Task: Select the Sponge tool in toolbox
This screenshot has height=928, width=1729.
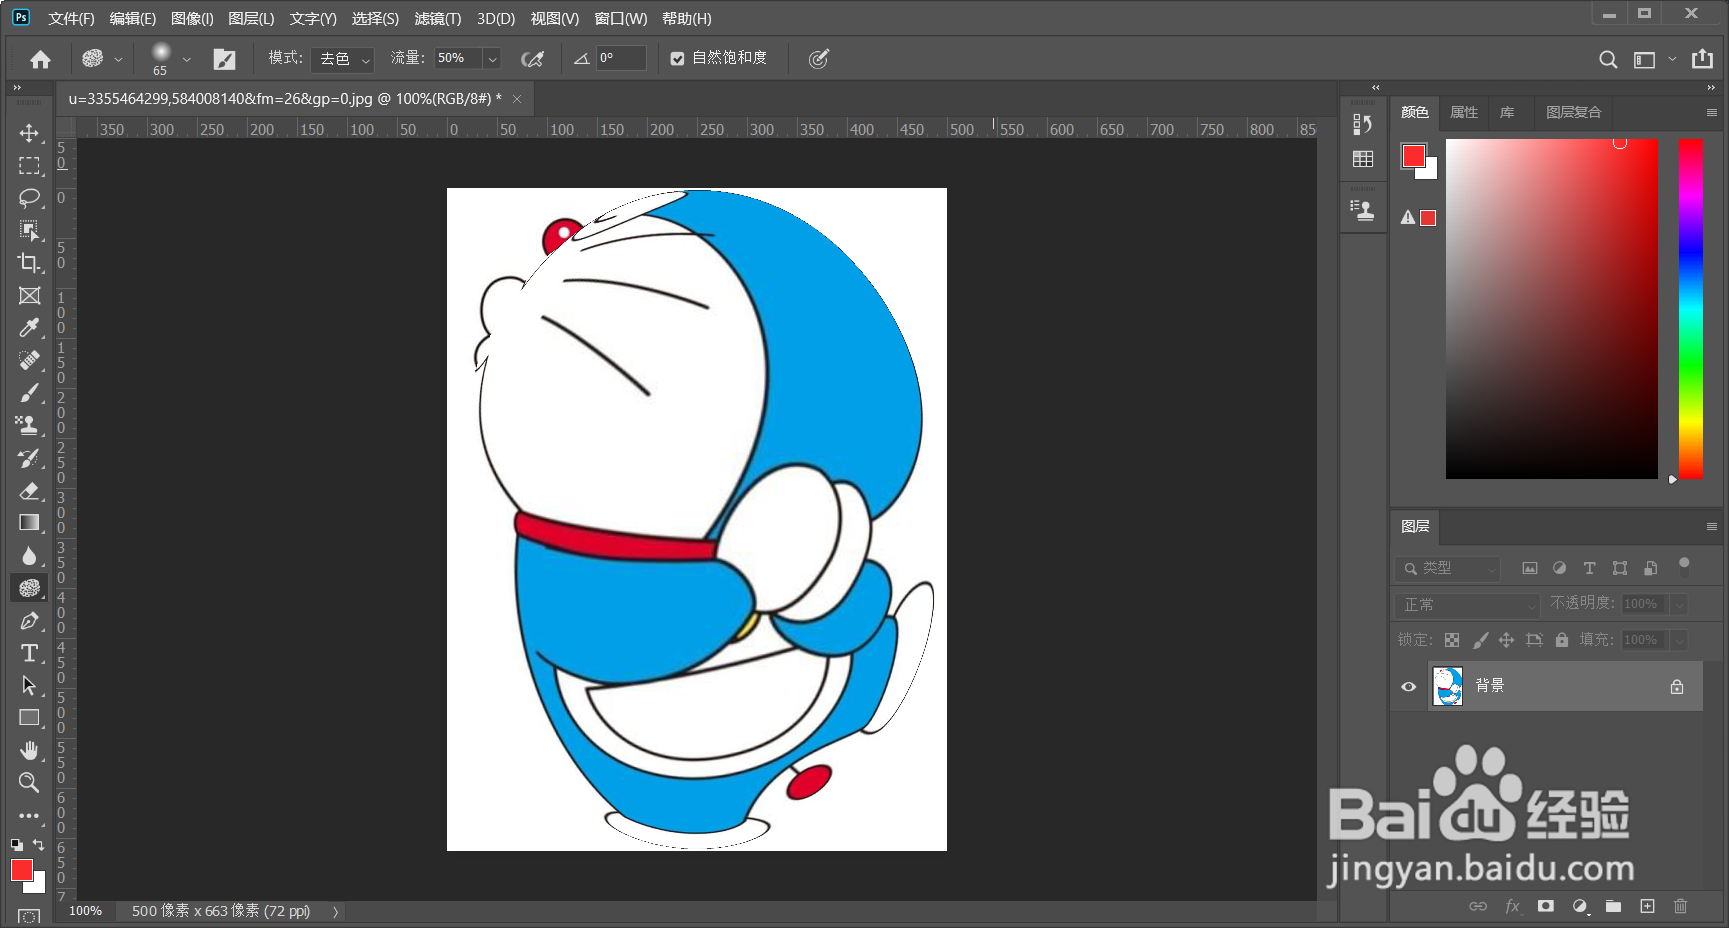Action: tap(29, 588)
